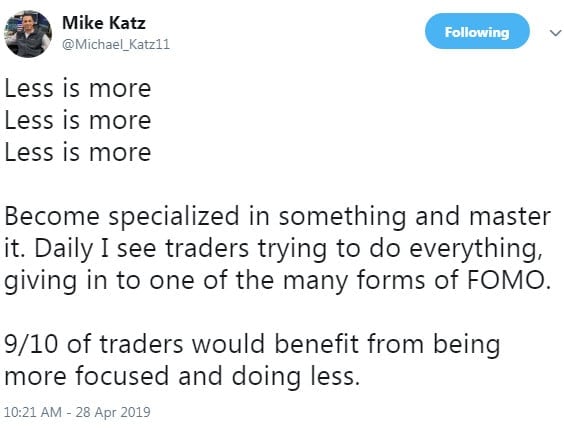
Task: Click "more focused and doing less" line
Action: [x=182, y=376]
